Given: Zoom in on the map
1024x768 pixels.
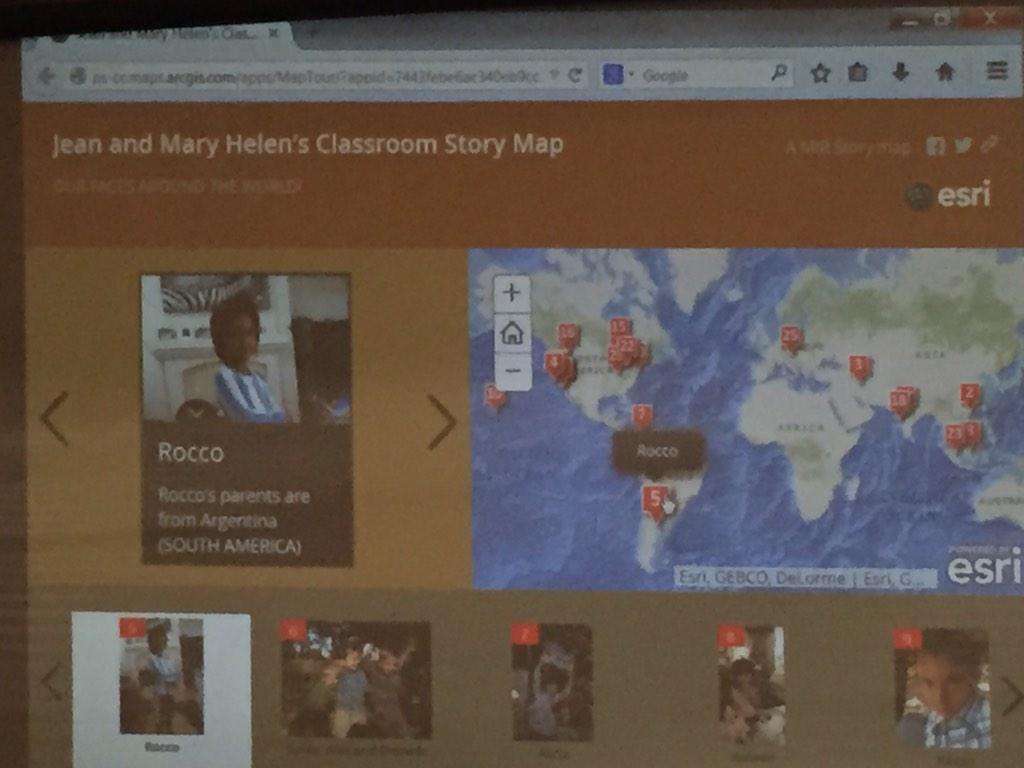Looking at the screenshot, I should coord(512,292).
